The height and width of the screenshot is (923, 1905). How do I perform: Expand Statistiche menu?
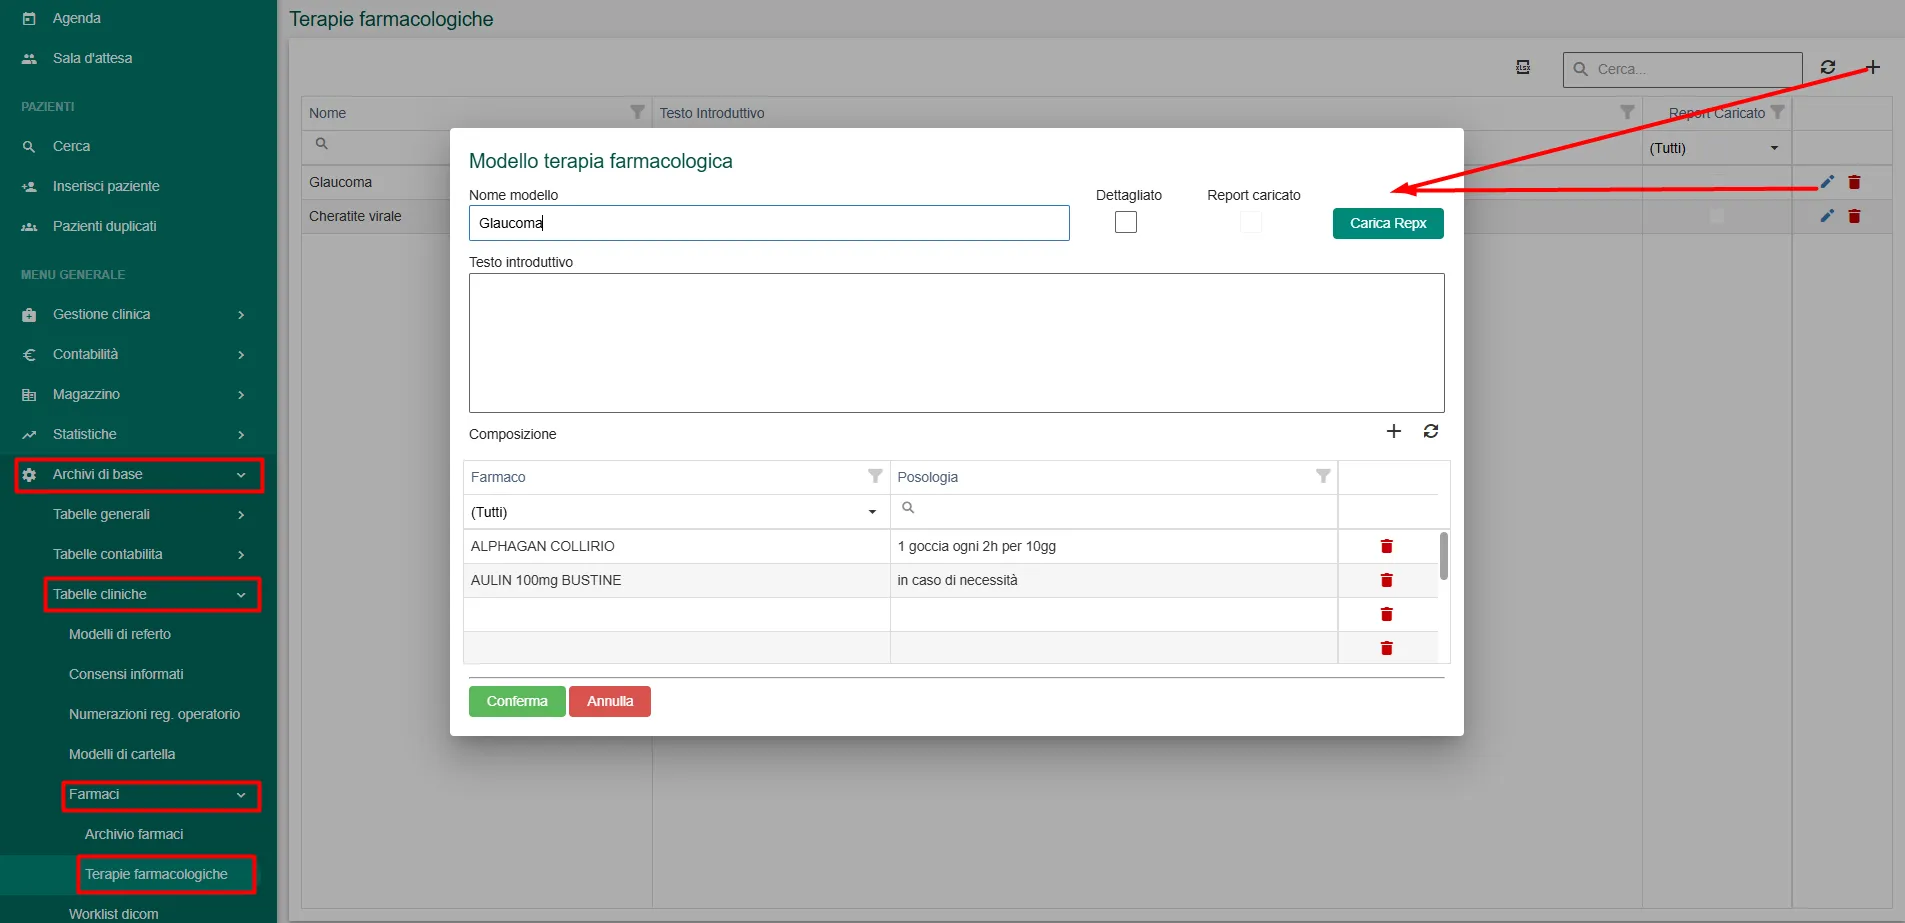(139, 434)
